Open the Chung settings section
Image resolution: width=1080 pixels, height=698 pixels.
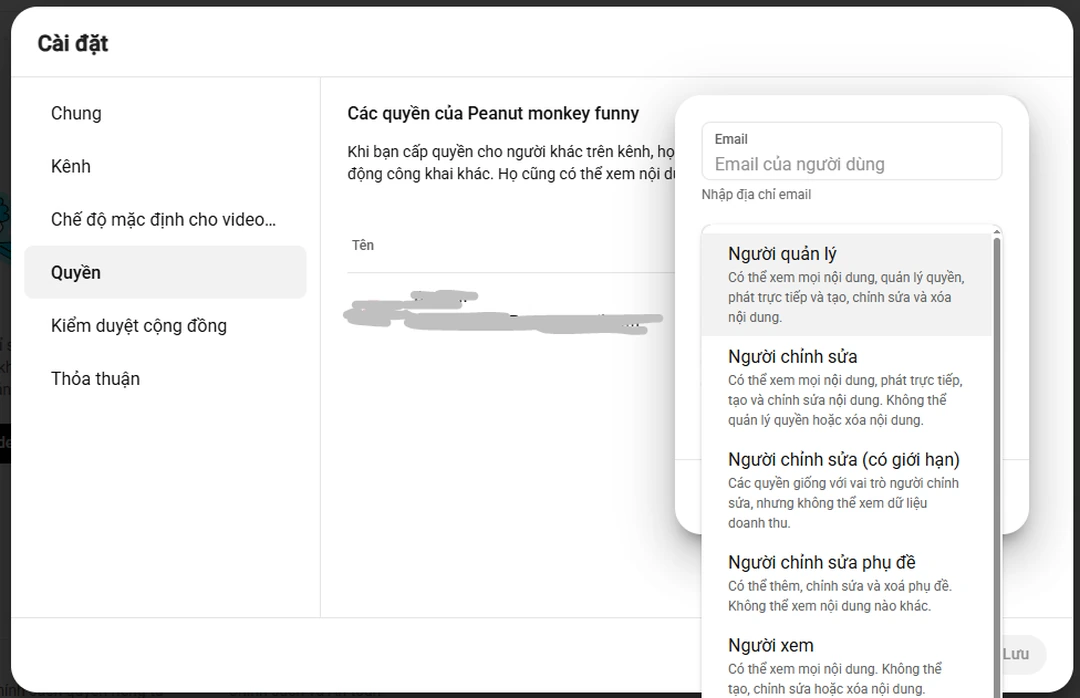165,113
